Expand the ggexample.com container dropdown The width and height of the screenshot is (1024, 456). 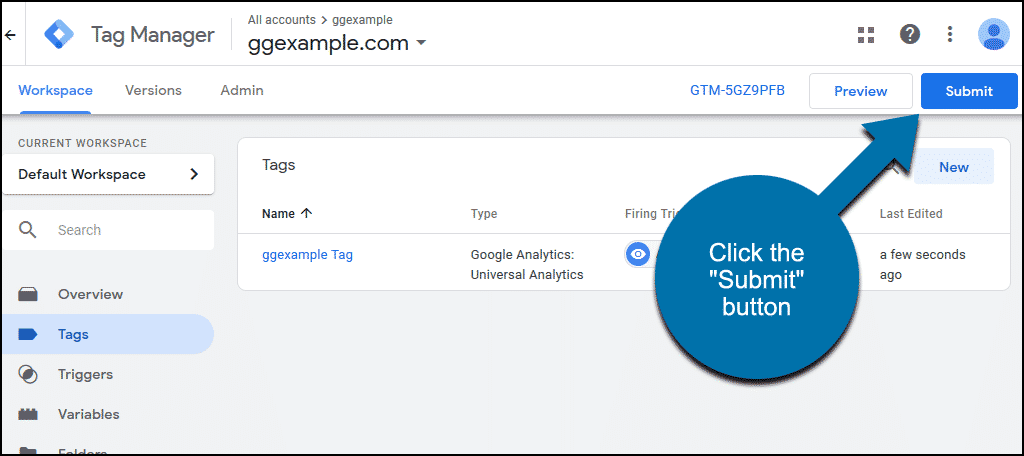(x=421, y=43)
